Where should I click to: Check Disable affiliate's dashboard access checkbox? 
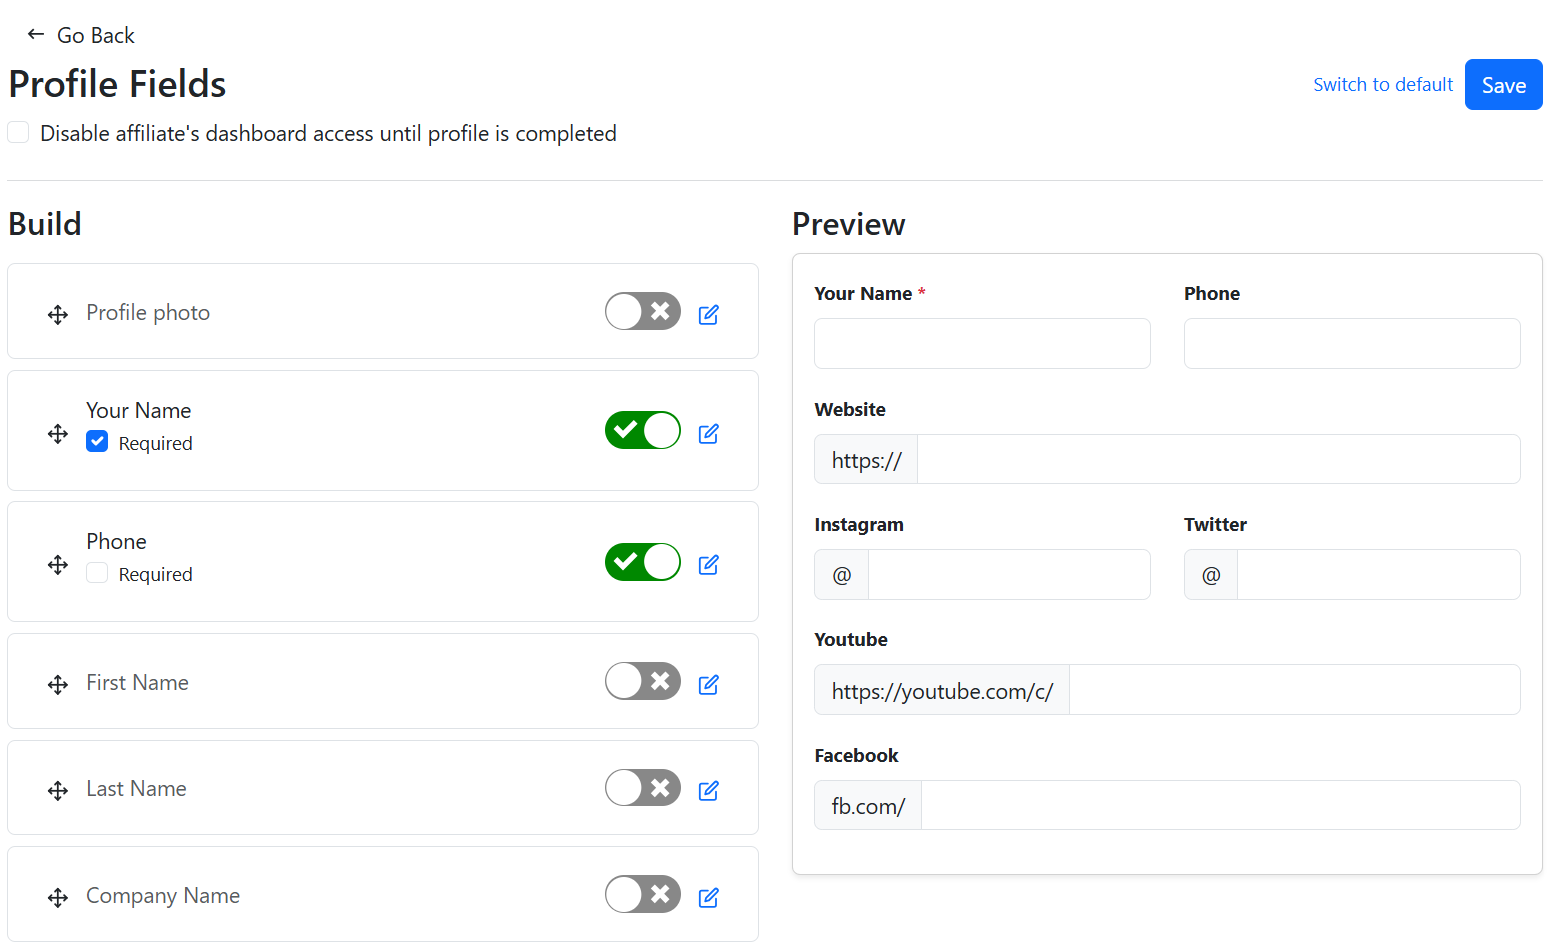click(x=19, y=133)
